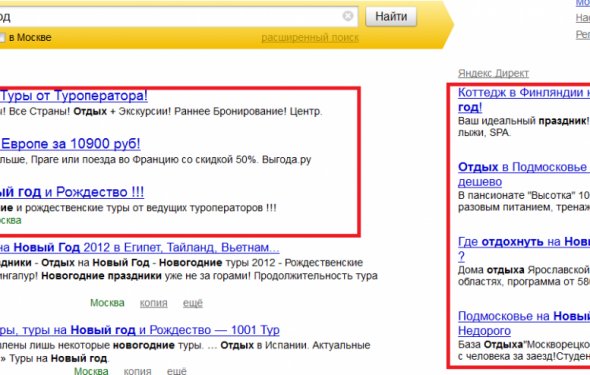Screen dimensions: 590x375
Task: Click sidebar text 'База Отдыха"Москворецко'
Action: 524,345
